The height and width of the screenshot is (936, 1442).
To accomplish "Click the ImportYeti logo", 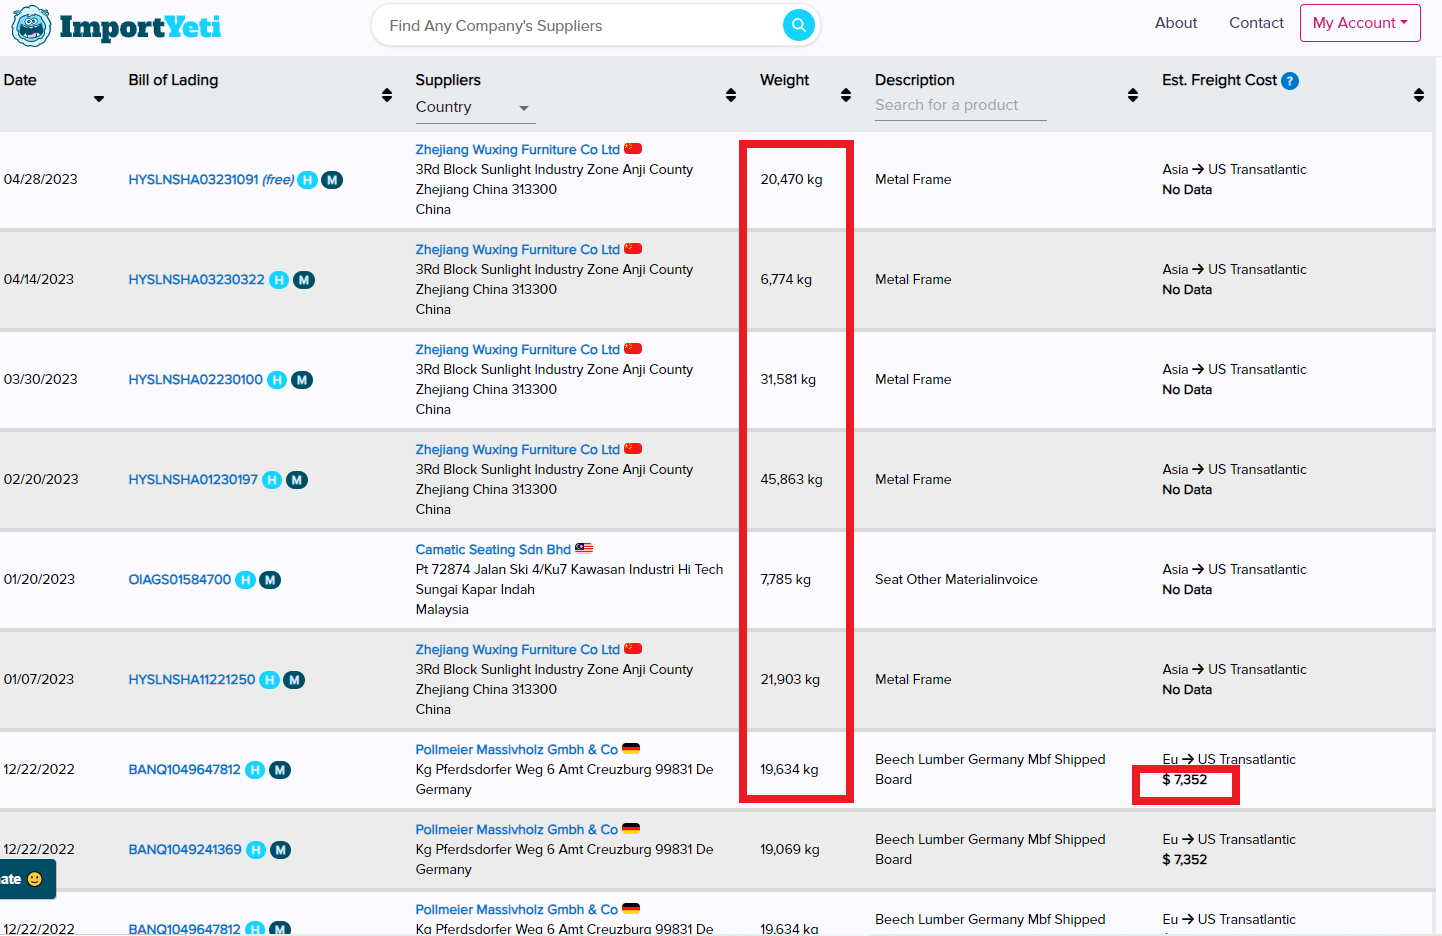I will 116,26.
